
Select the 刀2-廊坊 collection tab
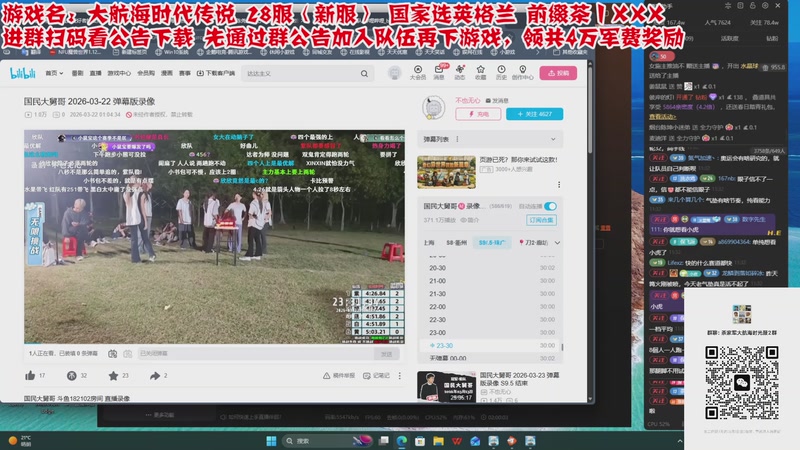[x=534, y=243]
